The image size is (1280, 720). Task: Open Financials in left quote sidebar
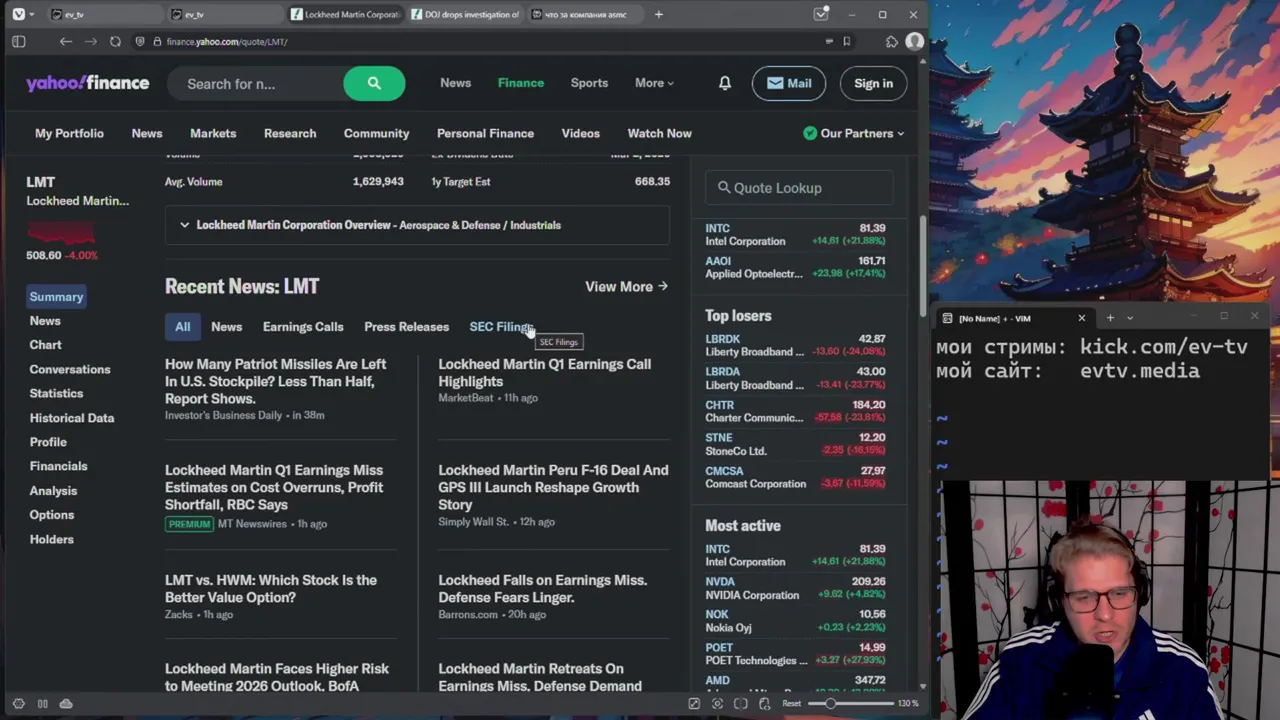(58, 466)
